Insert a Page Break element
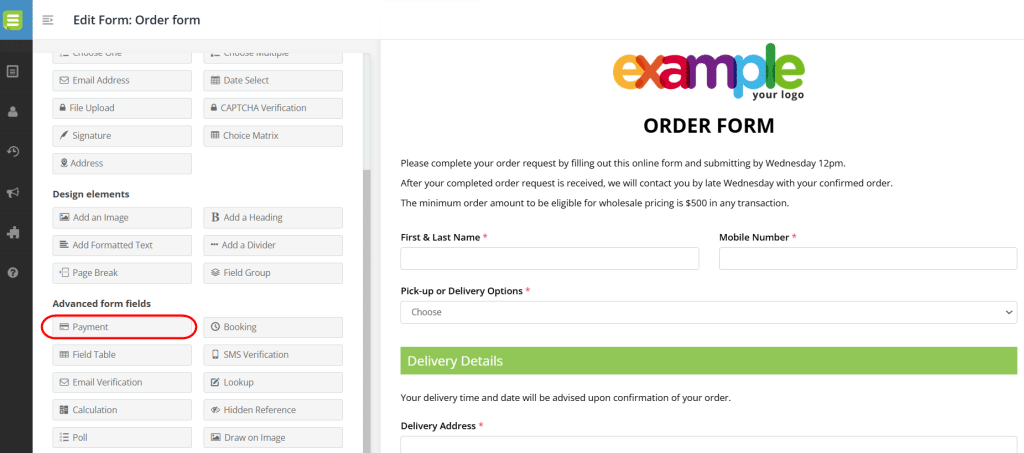1024x453 pixels. coord(121,272)
